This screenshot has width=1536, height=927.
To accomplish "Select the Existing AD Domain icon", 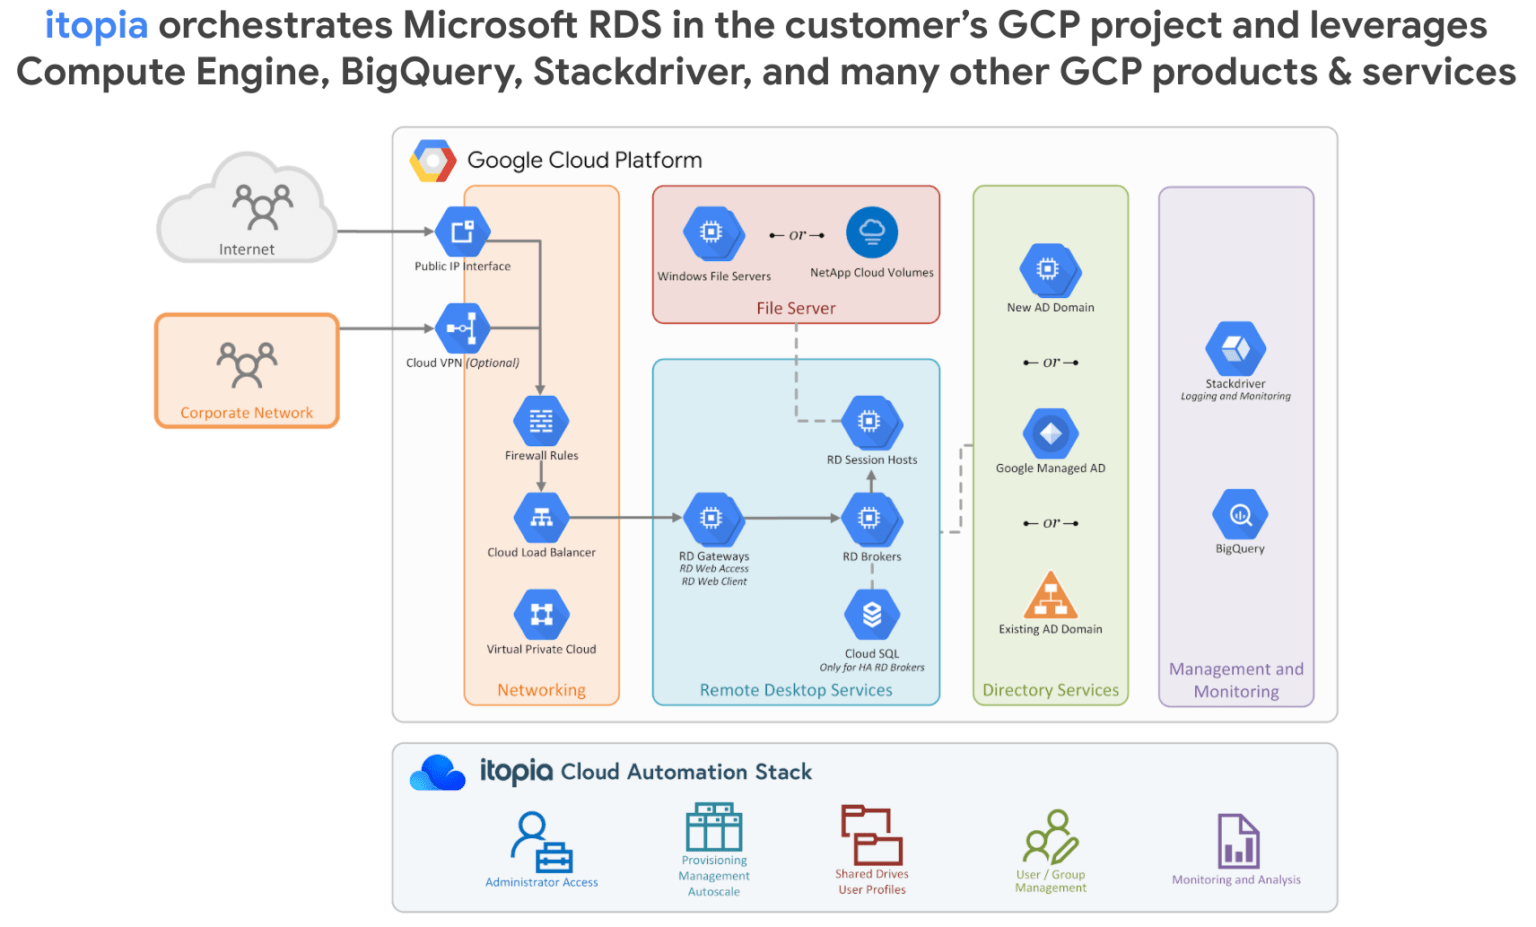I will click(1049, 597).
